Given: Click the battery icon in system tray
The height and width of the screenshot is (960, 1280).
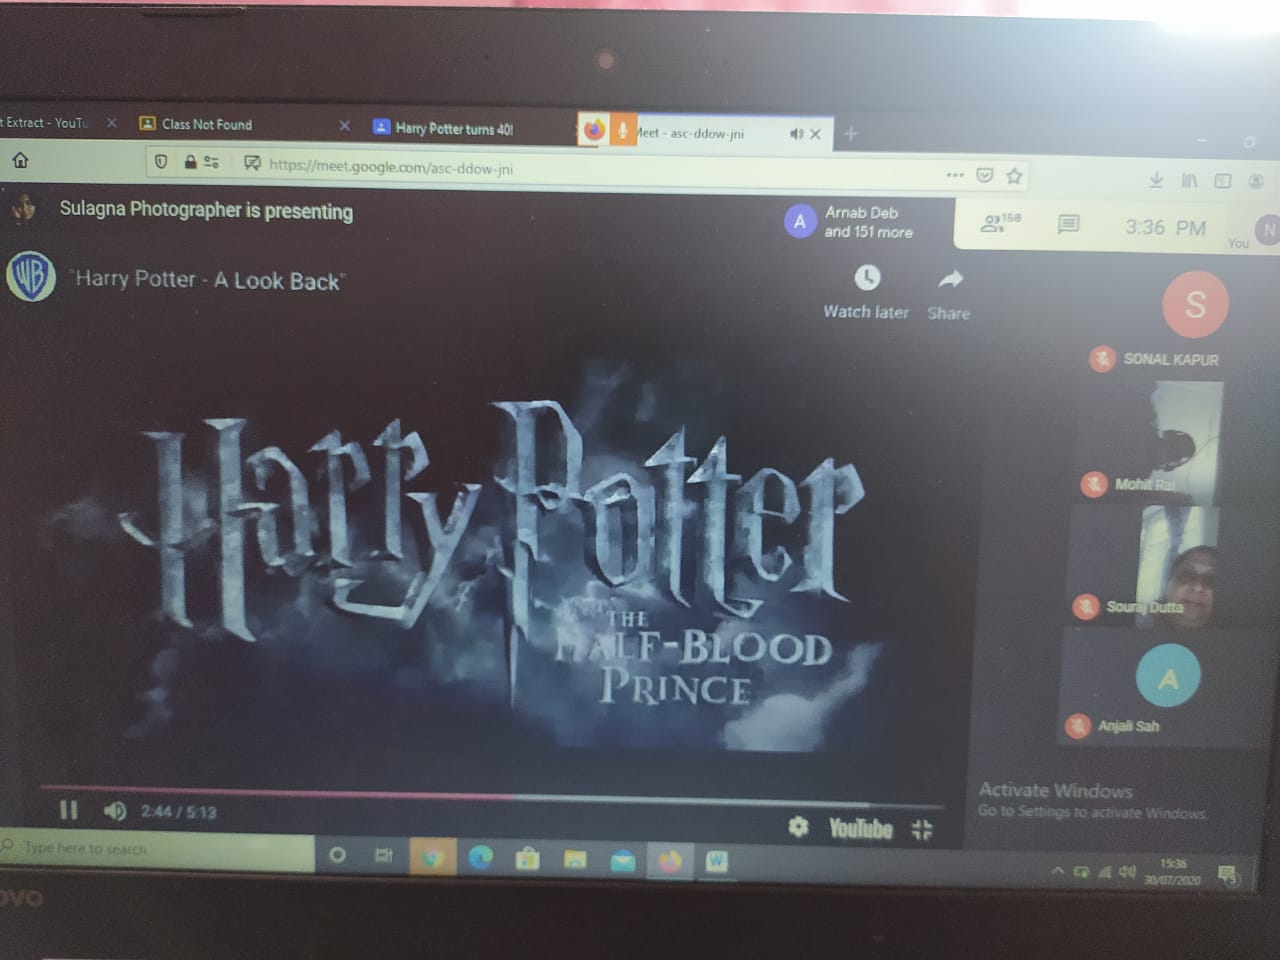Looking at the screenshot, I should (1081, 872).
